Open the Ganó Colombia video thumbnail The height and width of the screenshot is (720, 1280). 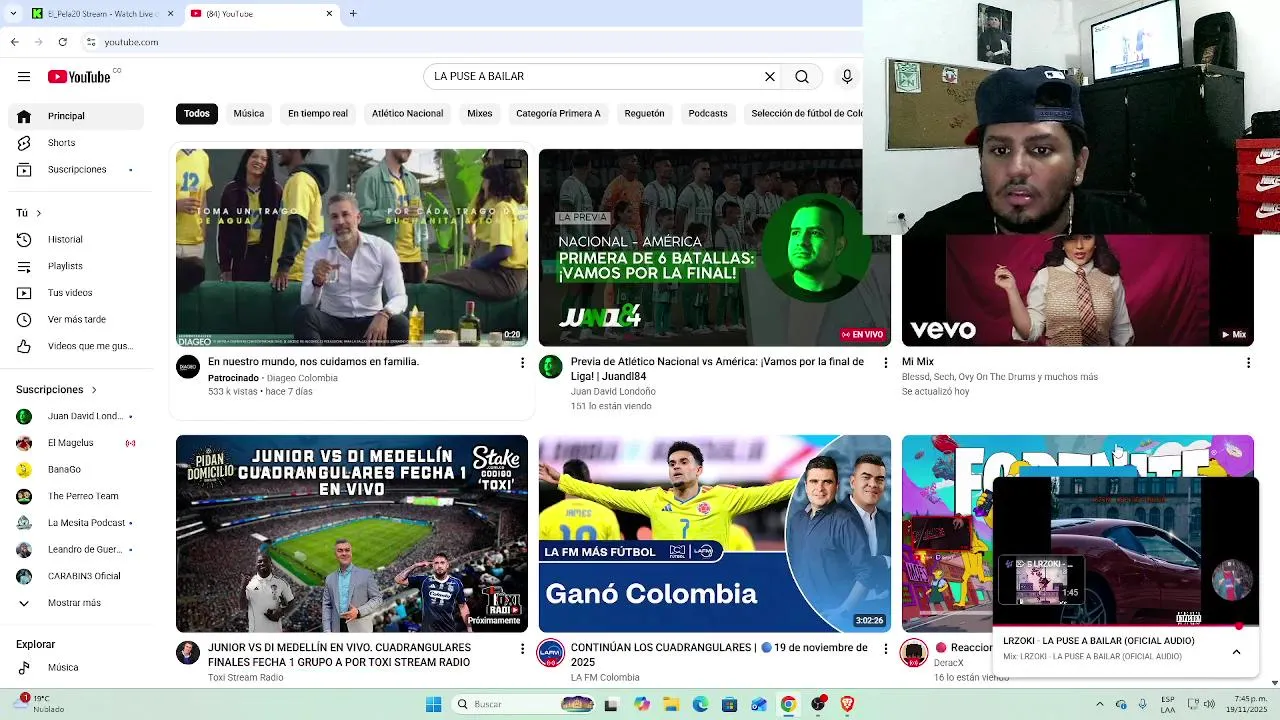tap(715, 534)
